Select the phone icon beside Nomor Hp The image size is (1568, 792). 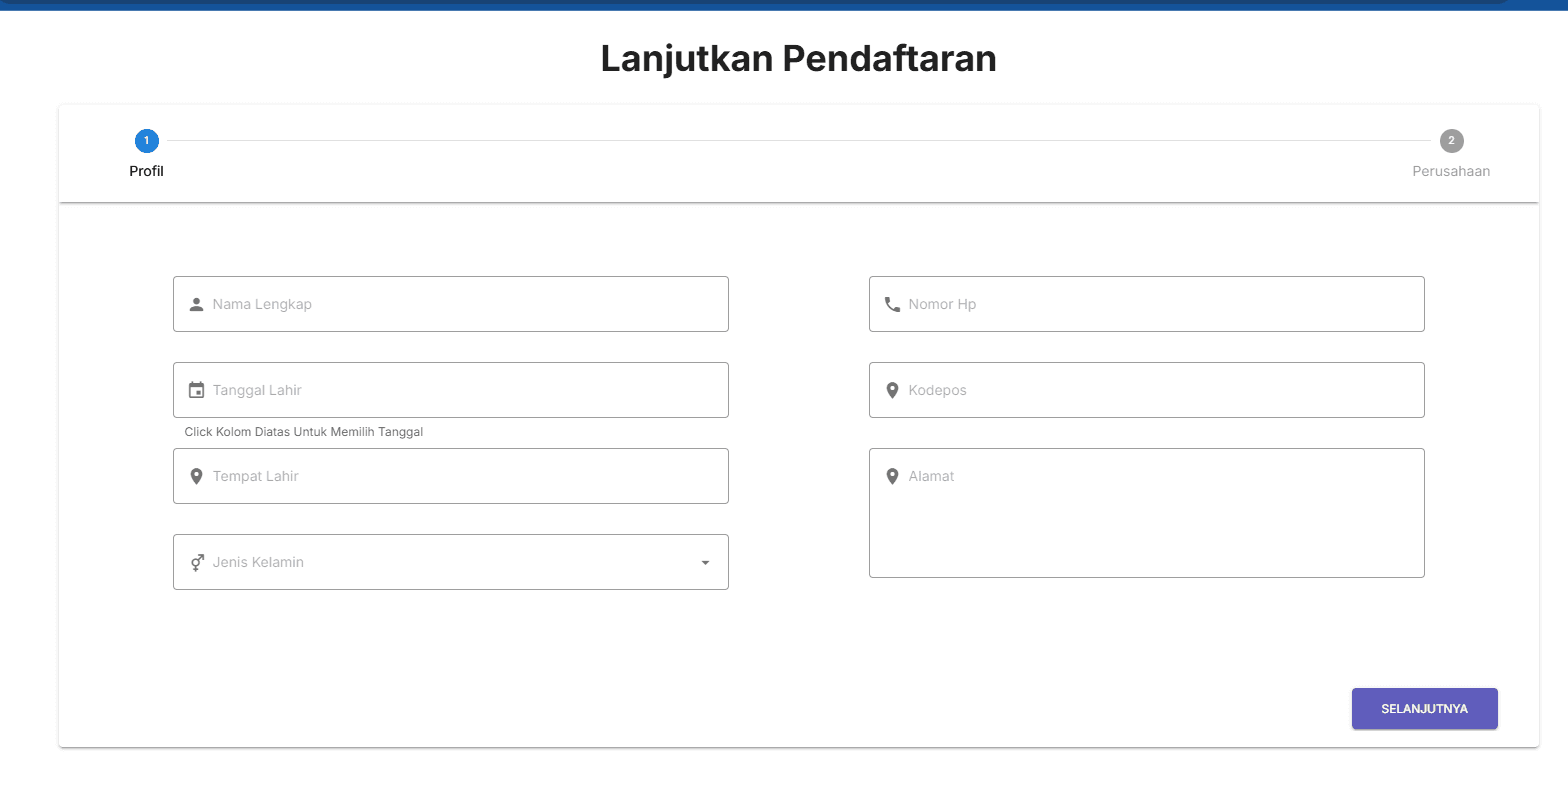892,304
